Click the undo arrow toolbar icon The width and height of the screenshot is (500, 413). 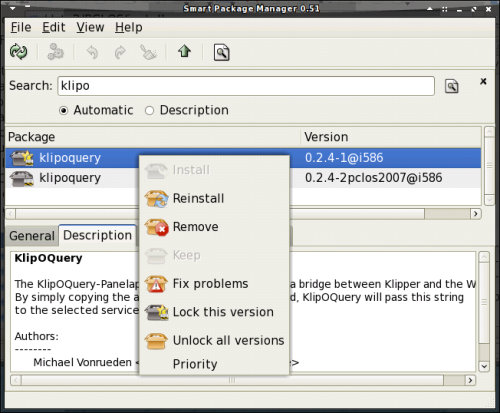(x=92, y=52)
